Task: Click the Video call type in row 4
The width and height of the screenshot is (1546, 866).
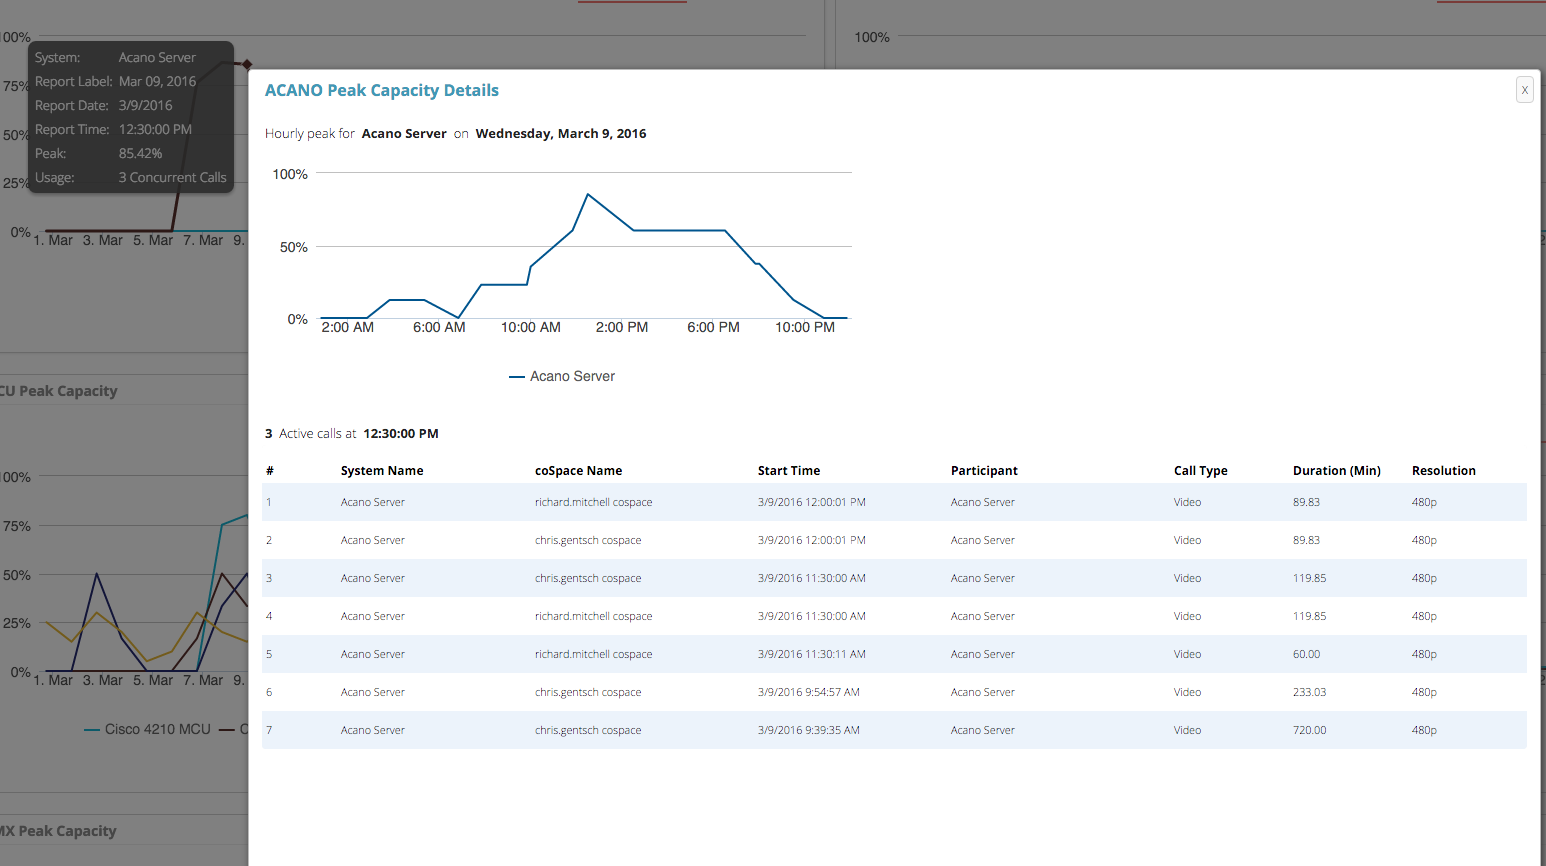Action: point(1187,616)
